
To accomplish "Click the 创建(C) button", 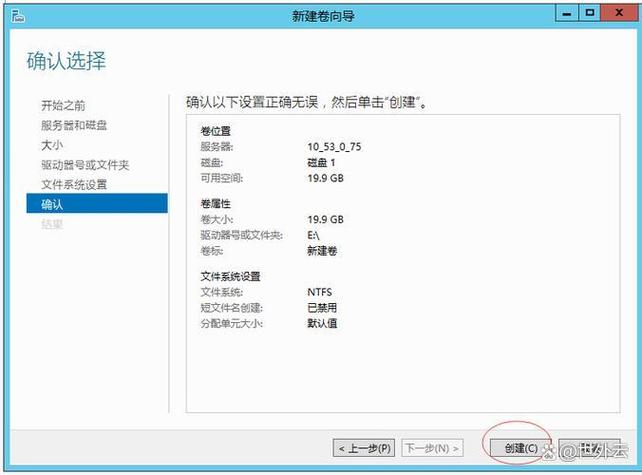I will 520,448.
